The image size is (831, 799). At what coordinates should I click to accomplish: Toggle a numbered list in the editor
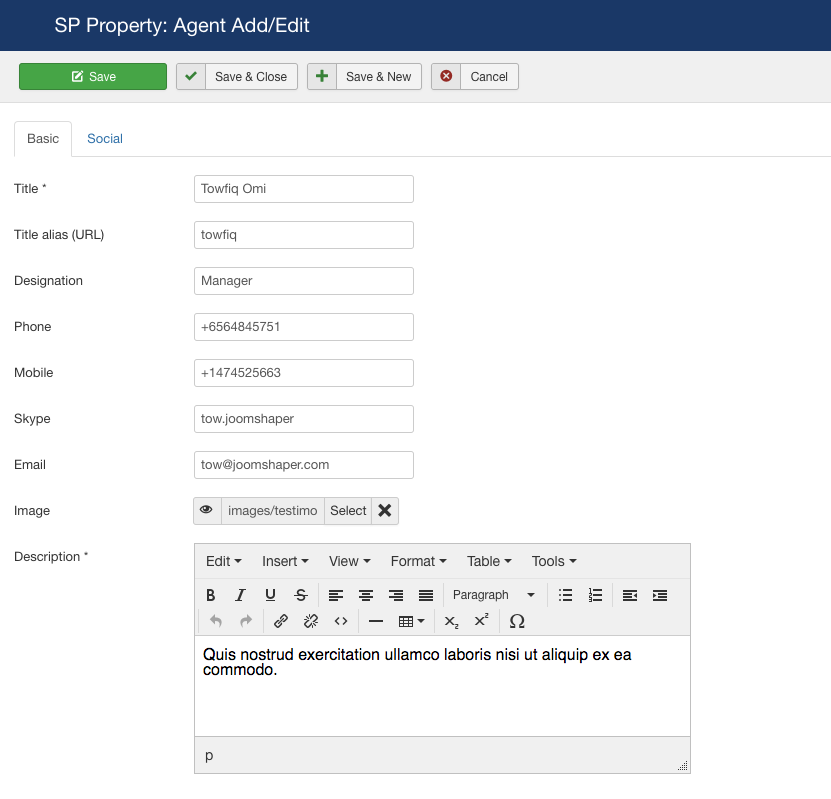594,594
